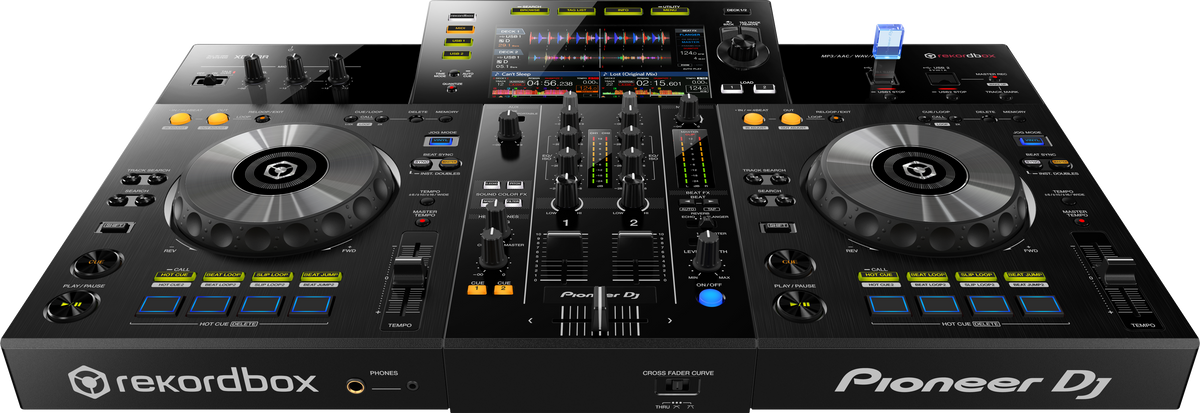Click the channel 2 fader on the mixer
This screenshot has height=413, width=1200.
[x=633, y=247]
